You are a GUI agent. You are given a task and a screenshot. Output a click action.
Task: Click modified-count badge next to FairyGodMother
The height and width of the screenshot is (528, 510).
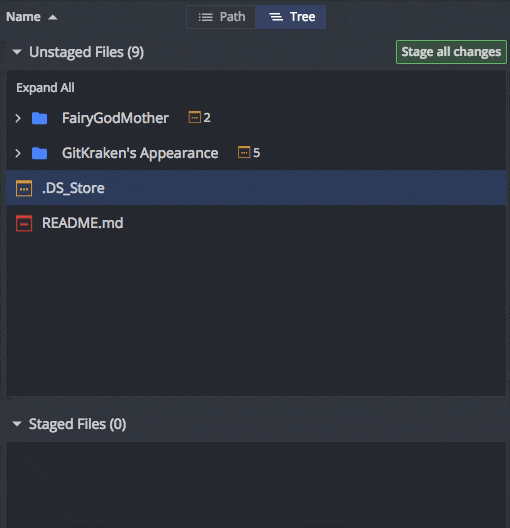click(x=199, y=118)
